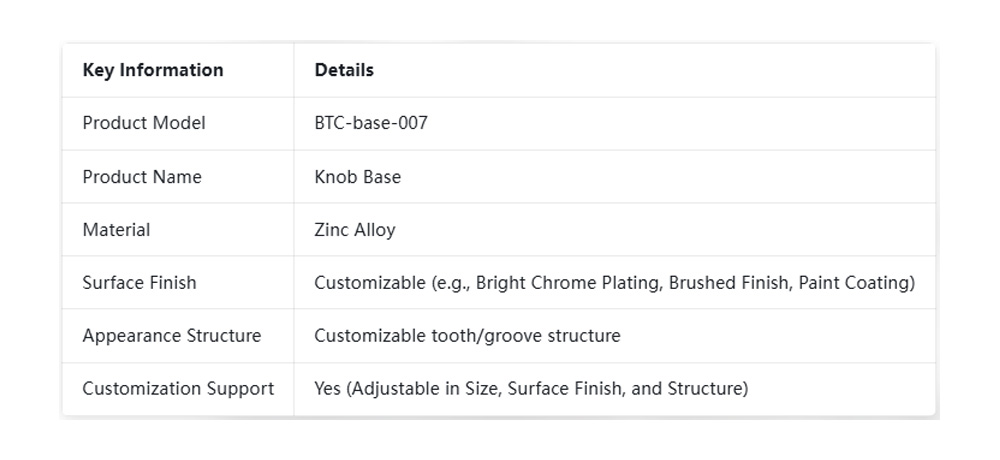
Task: Select the "Product Name" label cell
Action: tap(142, 177)
